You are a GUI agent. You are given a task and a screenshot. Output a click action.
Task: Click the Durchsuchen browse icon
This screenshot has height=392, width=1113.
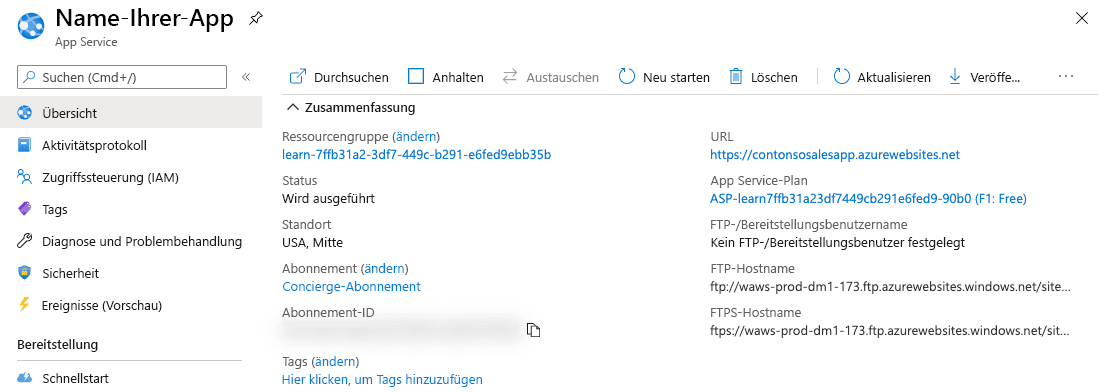point(298,77)
